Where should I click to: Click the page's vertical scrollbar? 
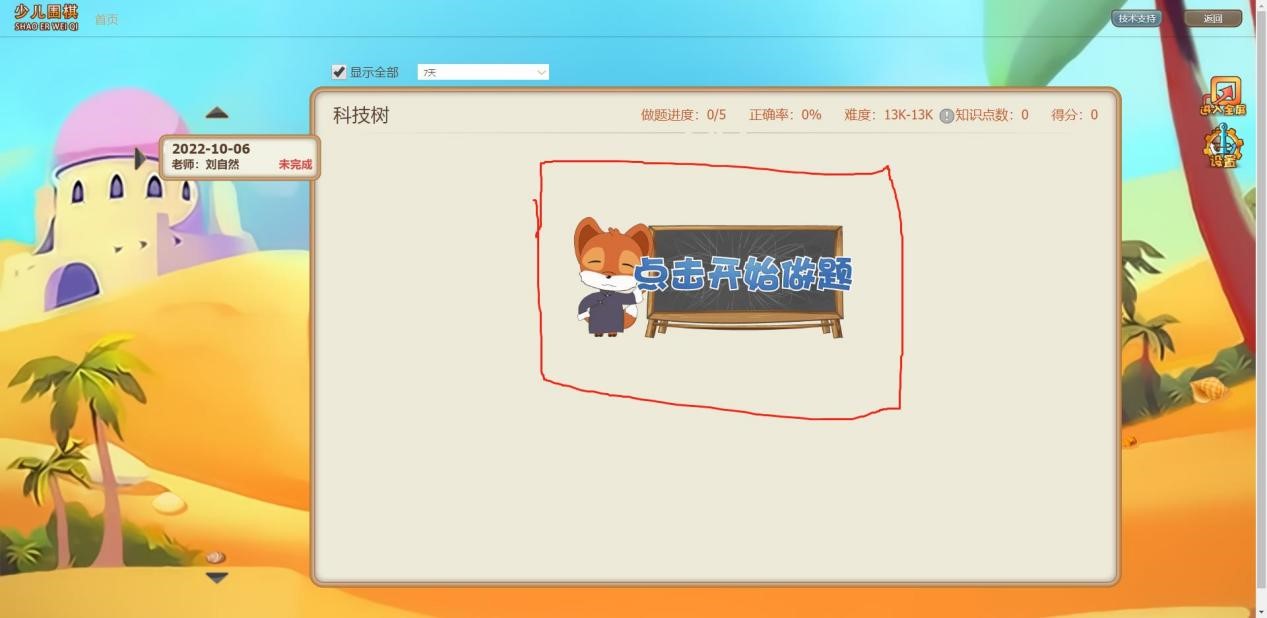click(1261, 300)
